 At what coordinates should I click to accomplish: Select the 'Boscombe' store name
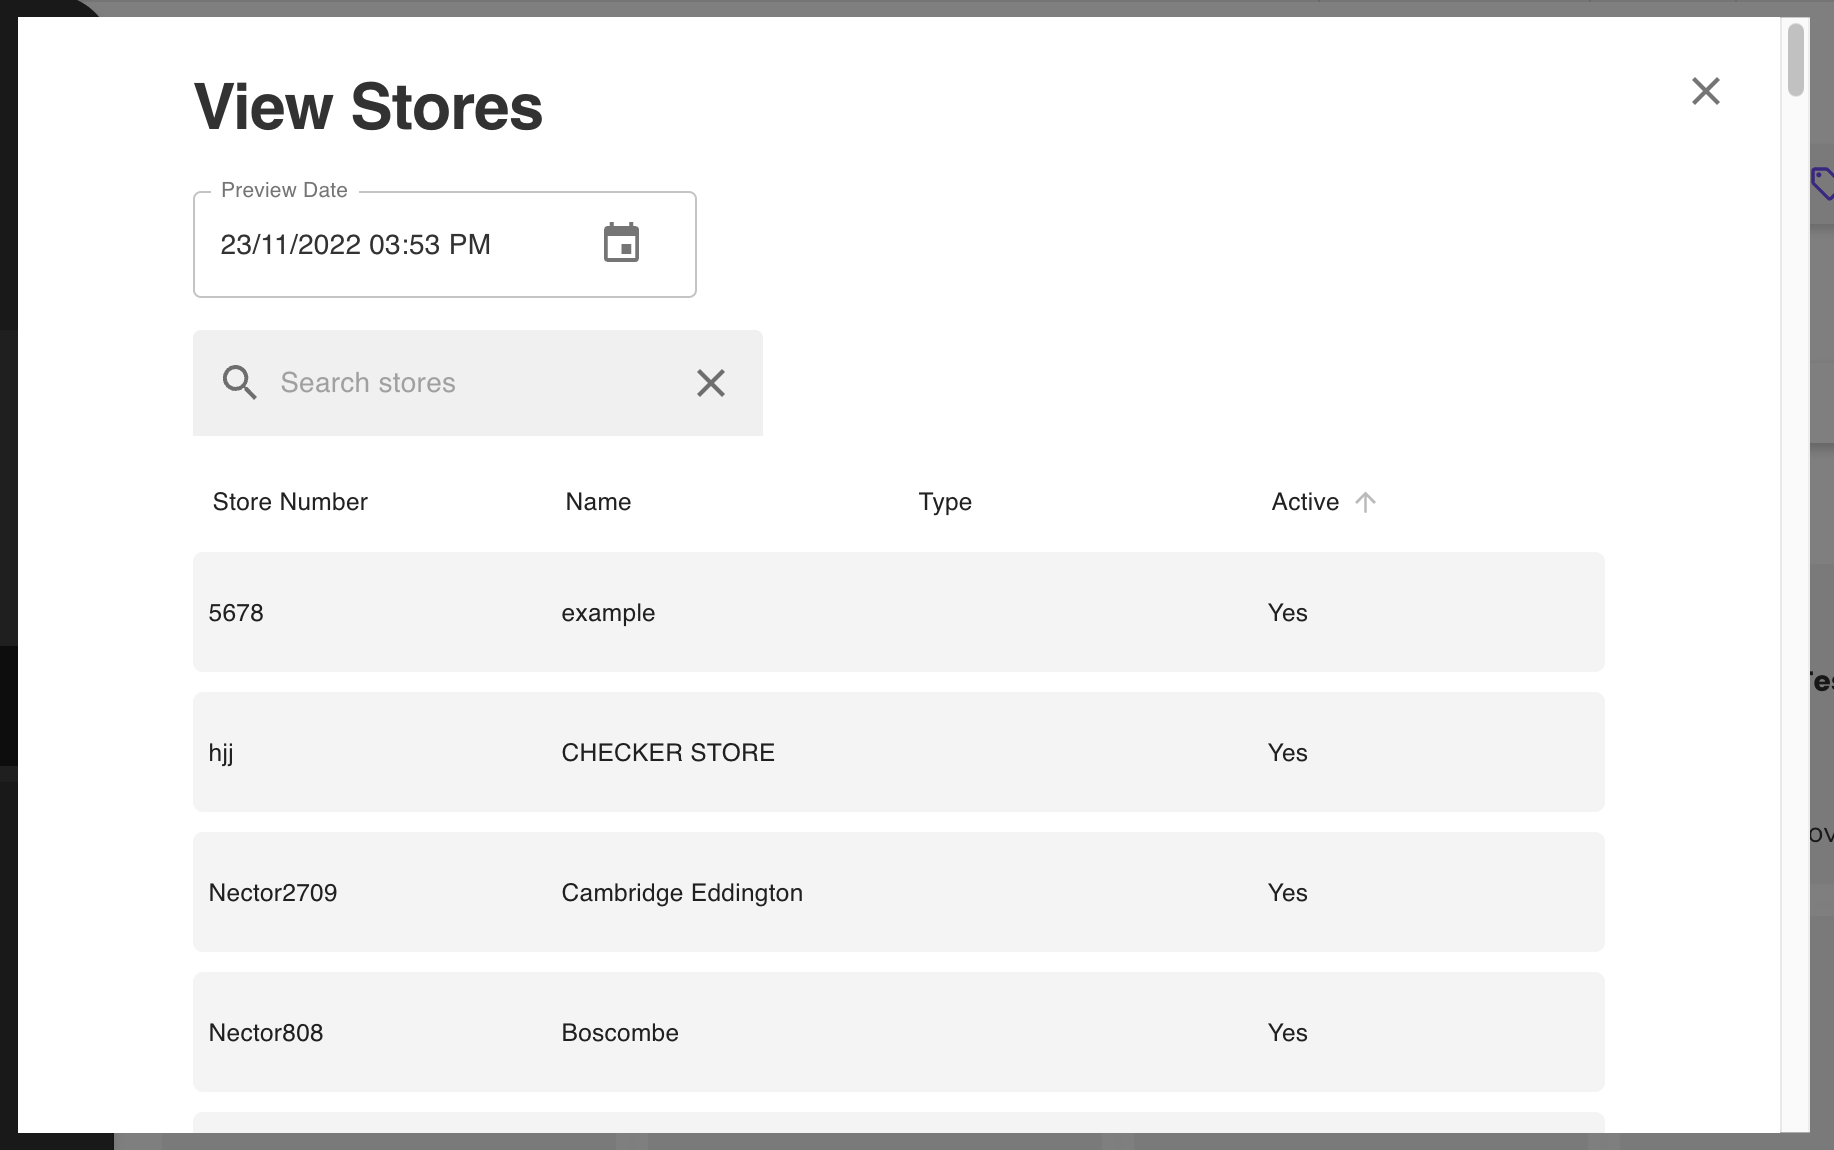click(620, 1033)
